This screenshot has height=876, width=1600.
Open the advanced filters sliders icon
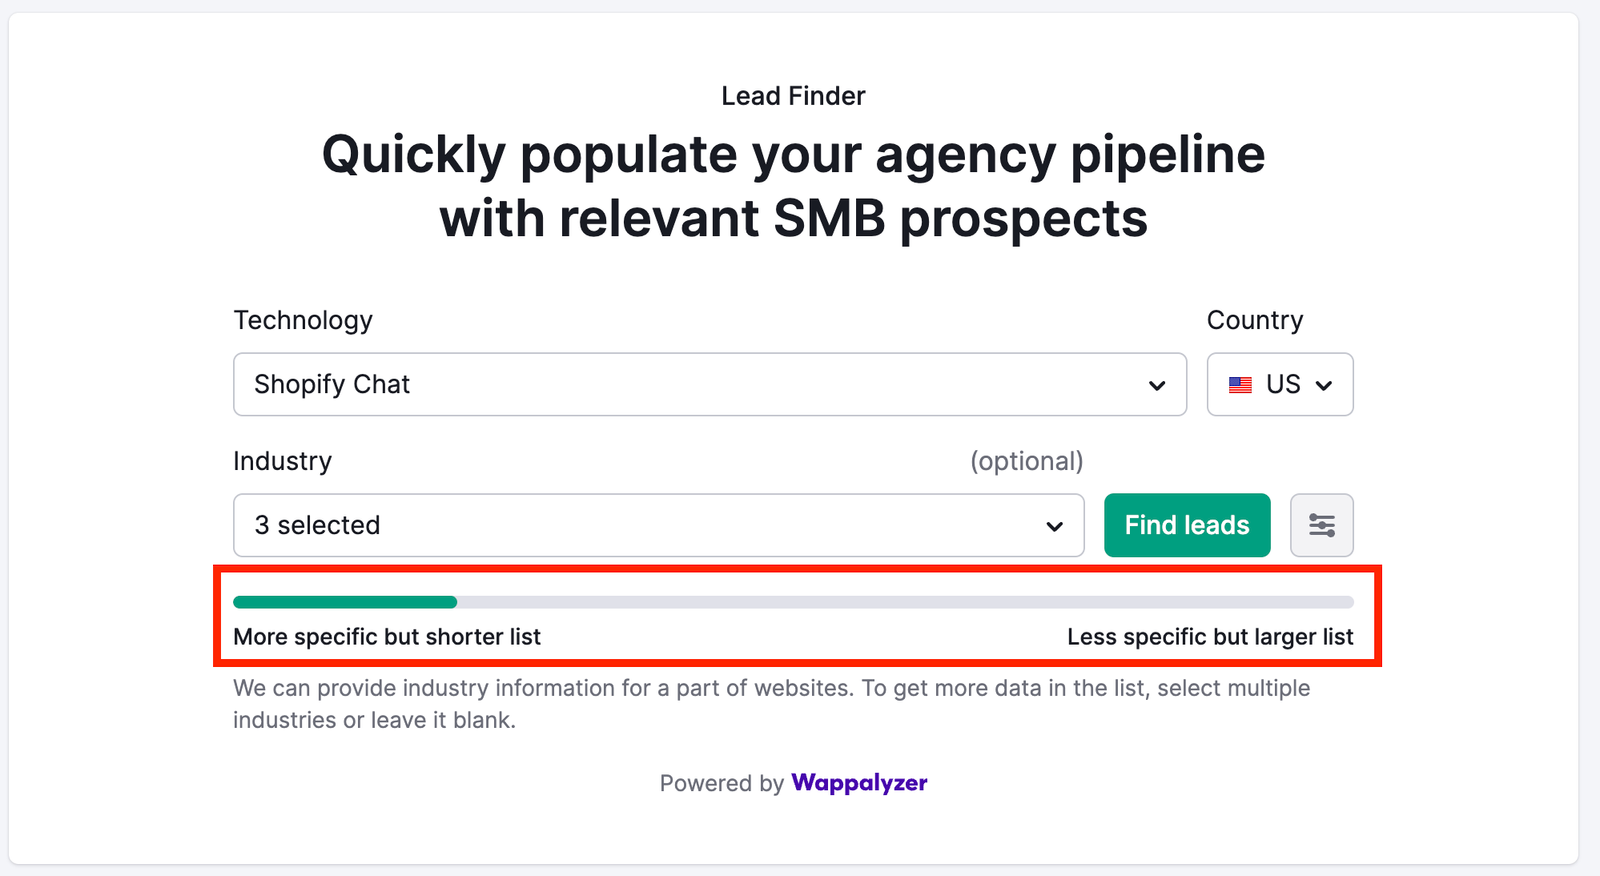[x=1321, y=525]
